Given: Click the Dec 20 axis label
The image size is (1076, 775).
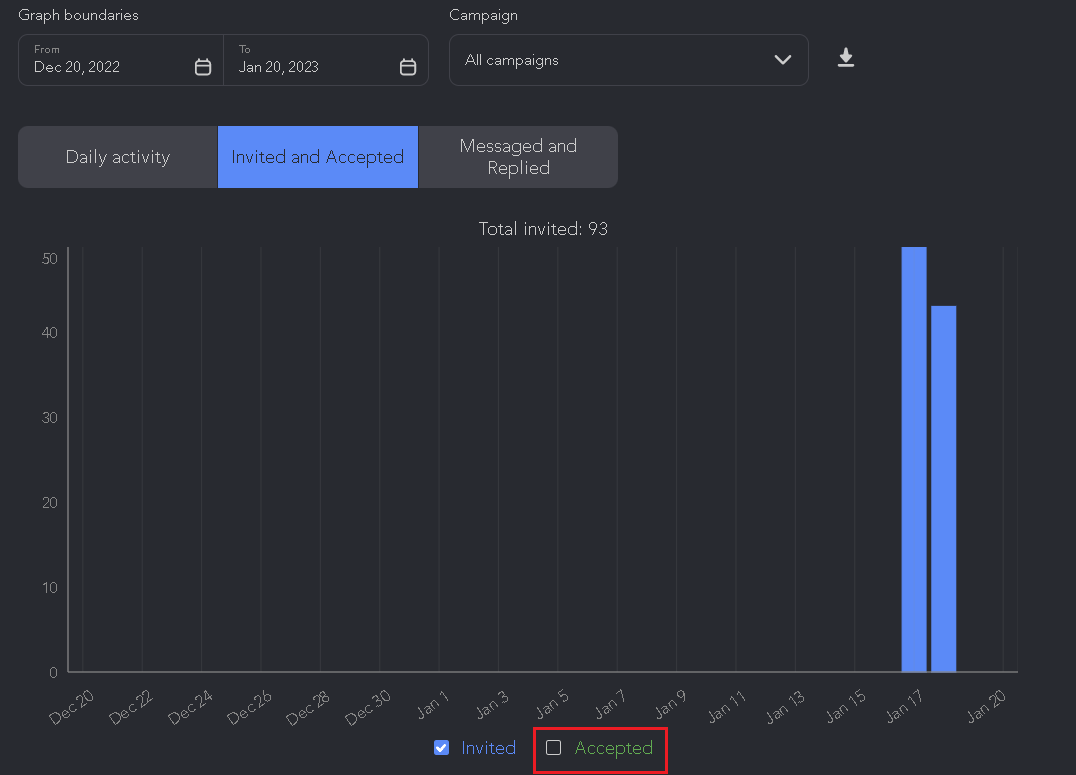Looking at the screenshot, I should [x=71, y=707].
